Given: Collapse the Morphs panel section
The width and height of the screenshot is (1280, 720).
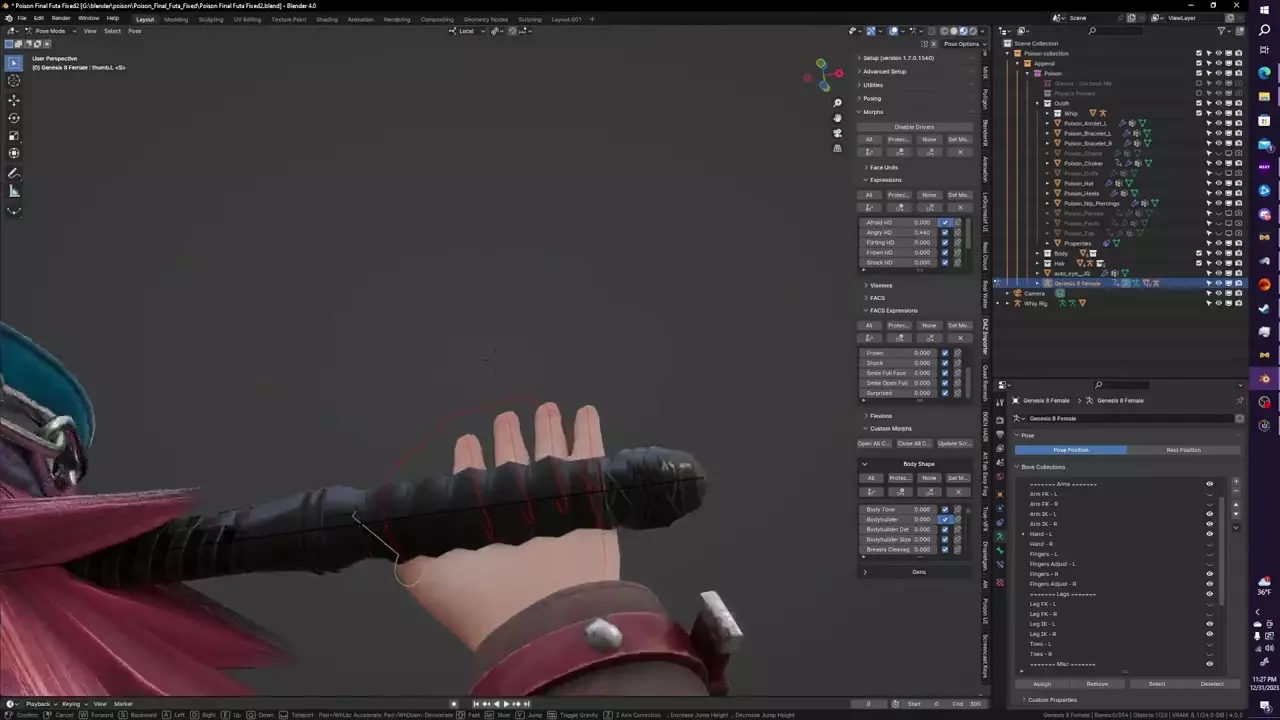Looking at the screenshot, I should 872,112.
